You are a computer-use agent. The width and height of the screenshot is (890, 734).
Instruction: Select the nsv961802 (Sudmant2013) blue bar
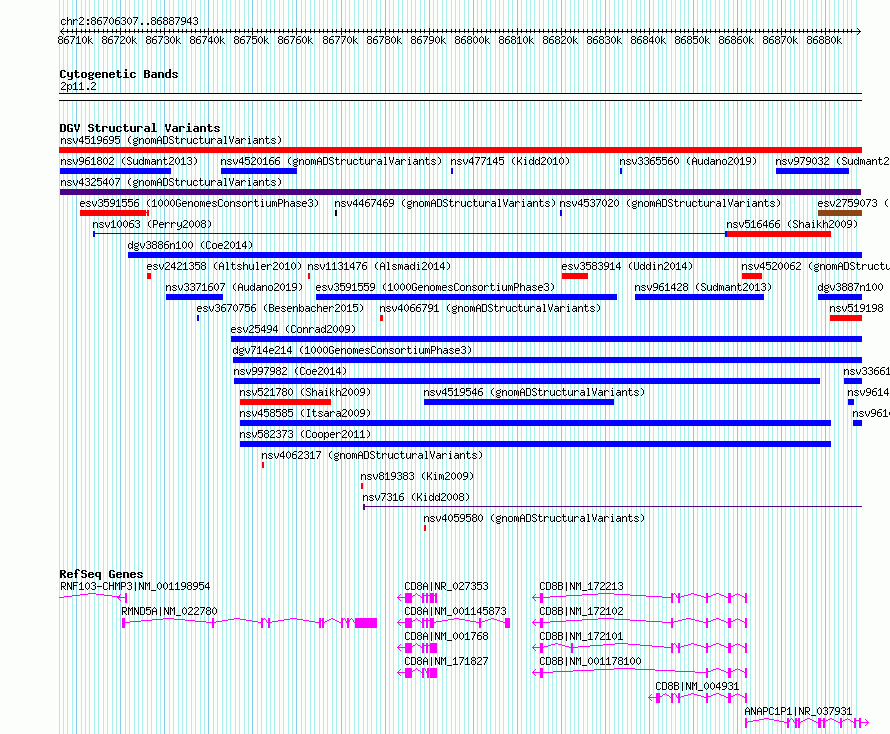115,171
